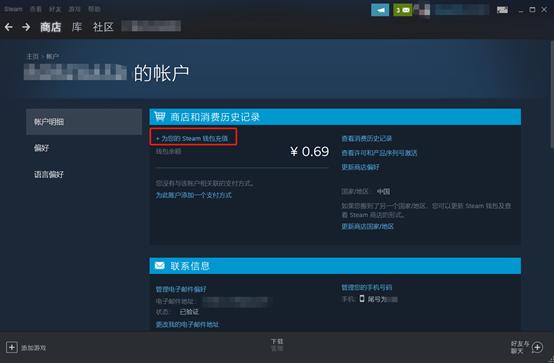Open 查看消费历史记录 link
Image resolution: width=554 pixels, height=363 pixels.
tap(367, 139)
